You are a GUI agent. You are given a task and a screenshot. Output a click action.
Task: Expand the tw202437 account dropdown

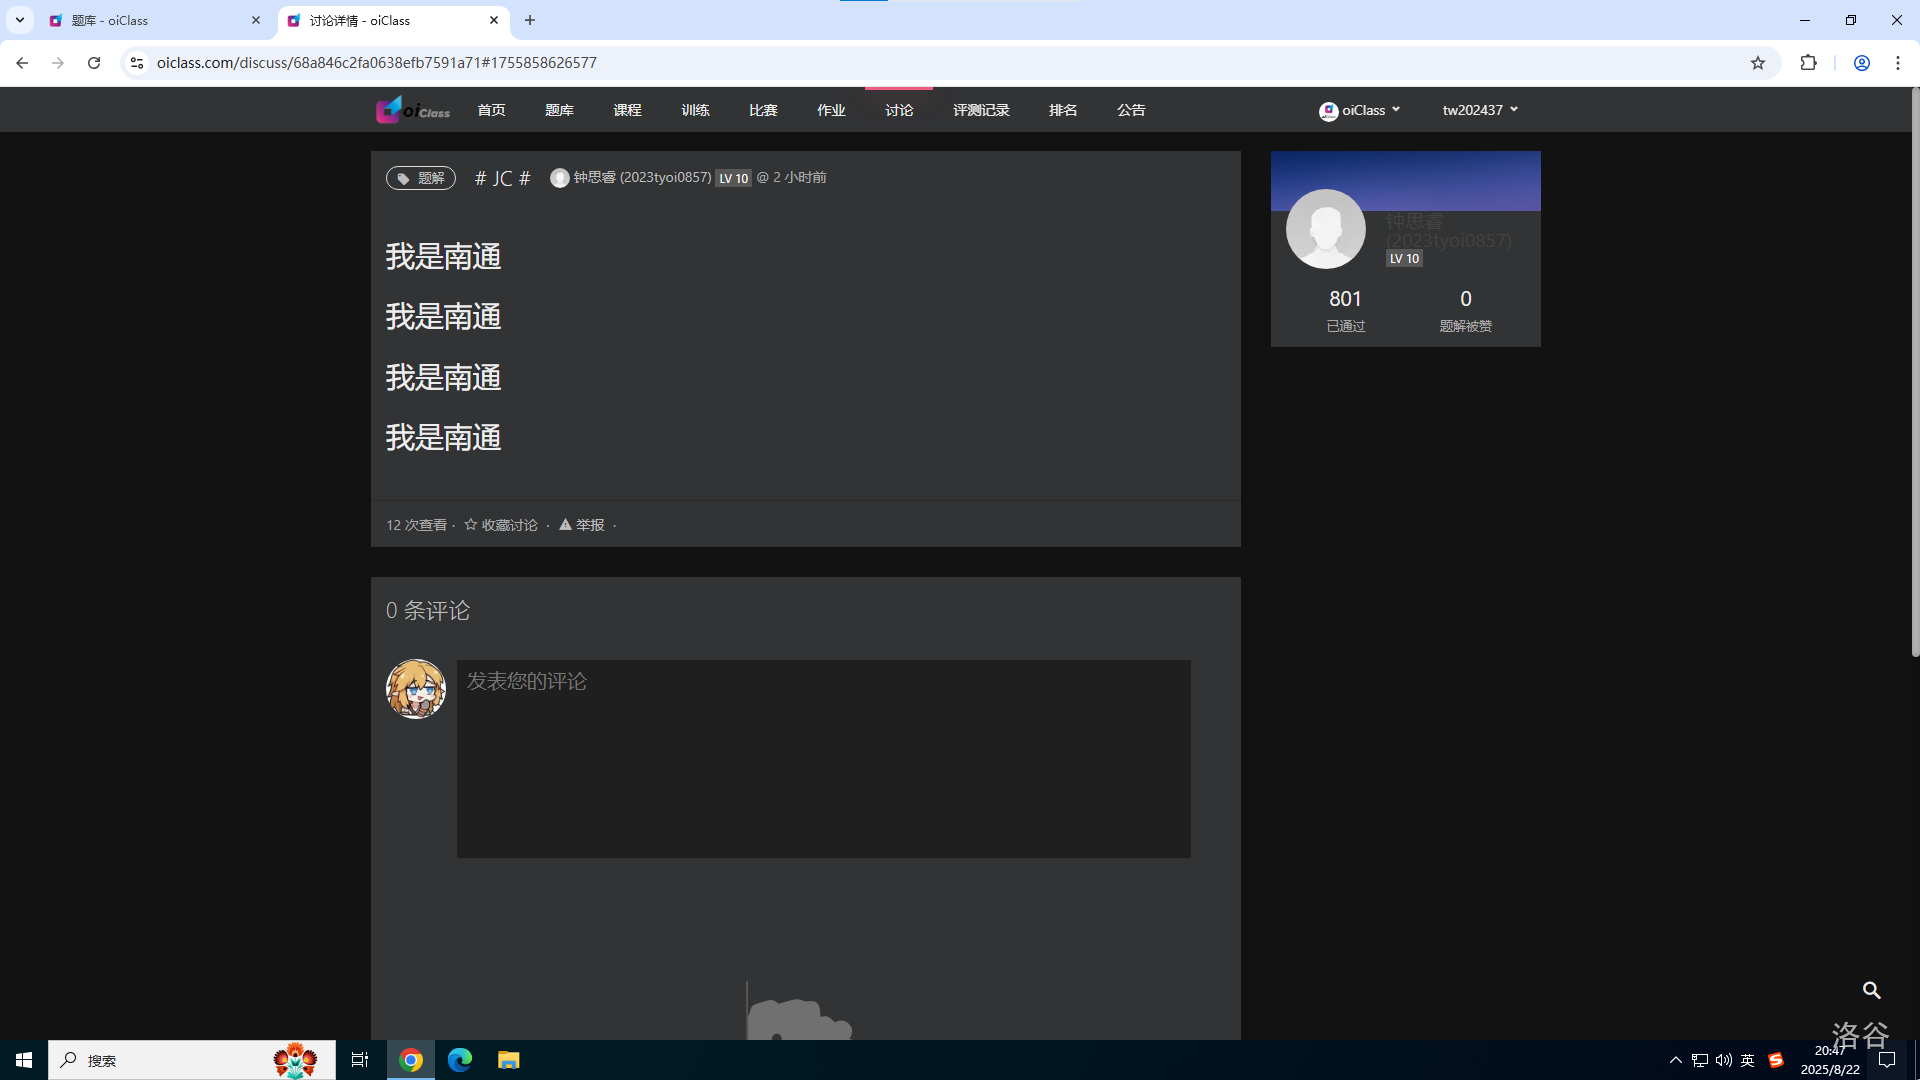(x=1480, y=110)
